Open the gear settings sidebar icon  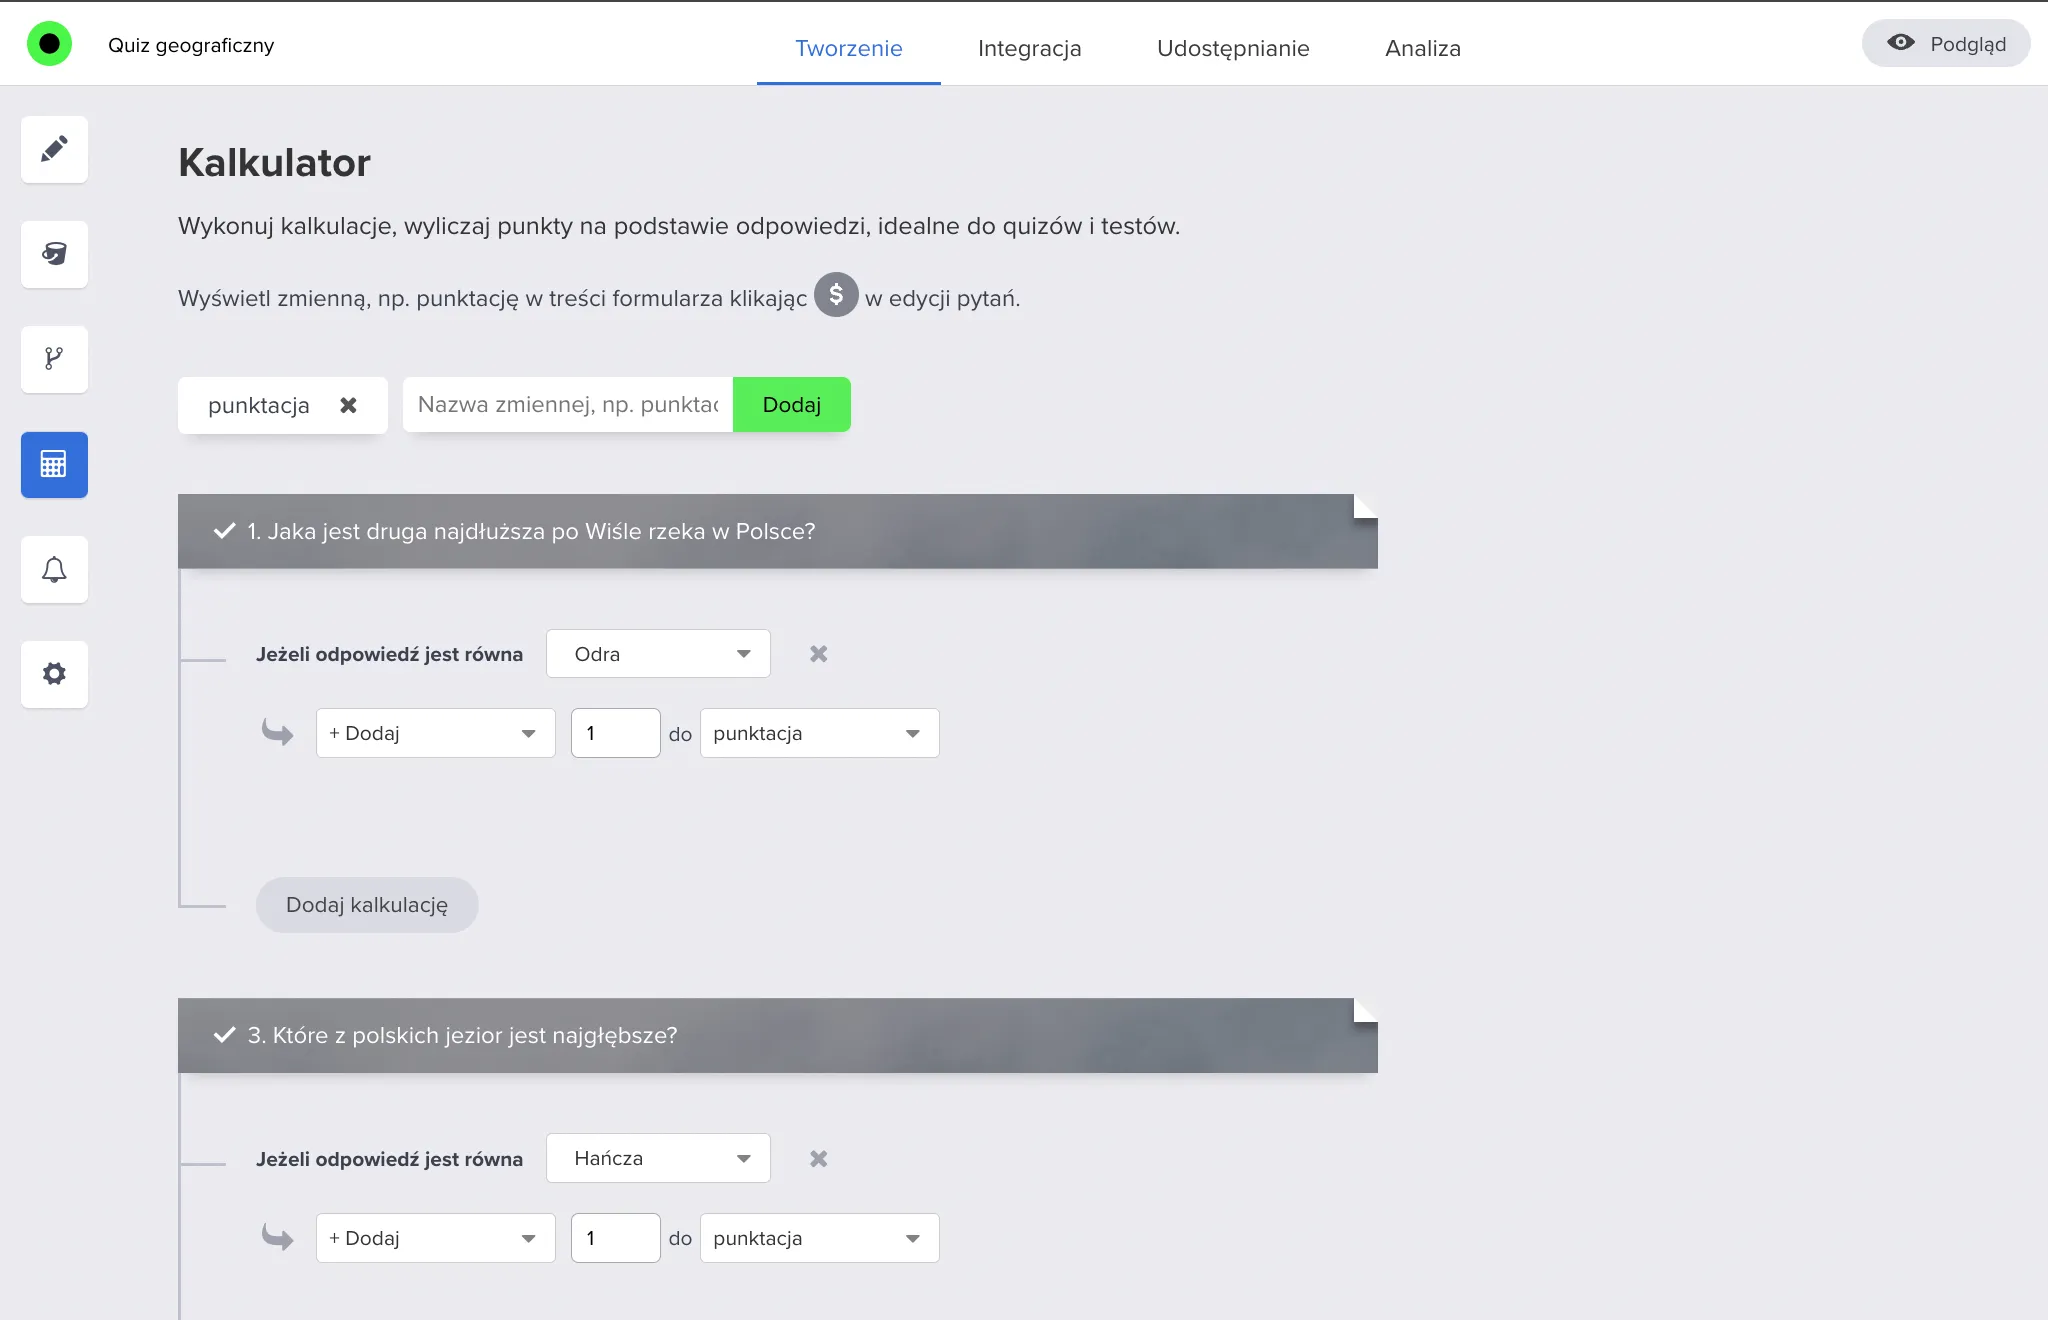(54, 674)
